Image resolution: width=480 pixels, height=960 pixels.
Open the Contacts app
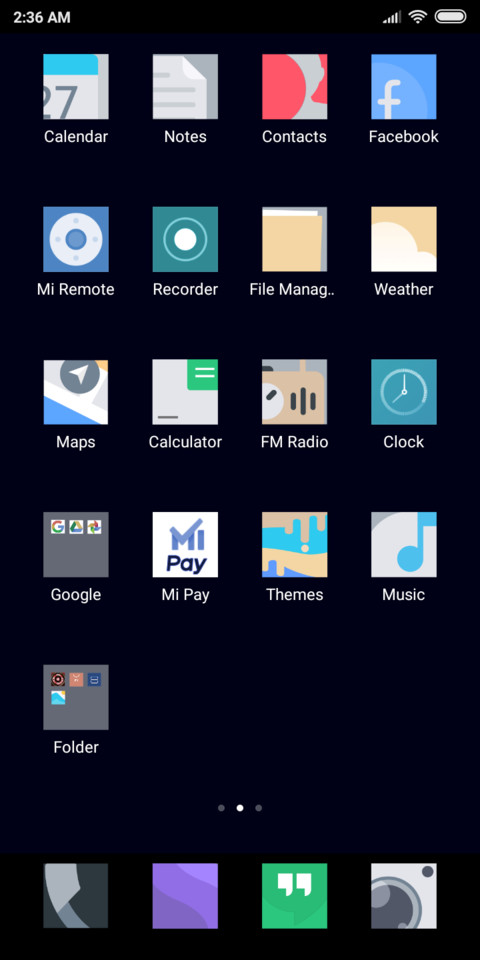[x=294, y=86]
